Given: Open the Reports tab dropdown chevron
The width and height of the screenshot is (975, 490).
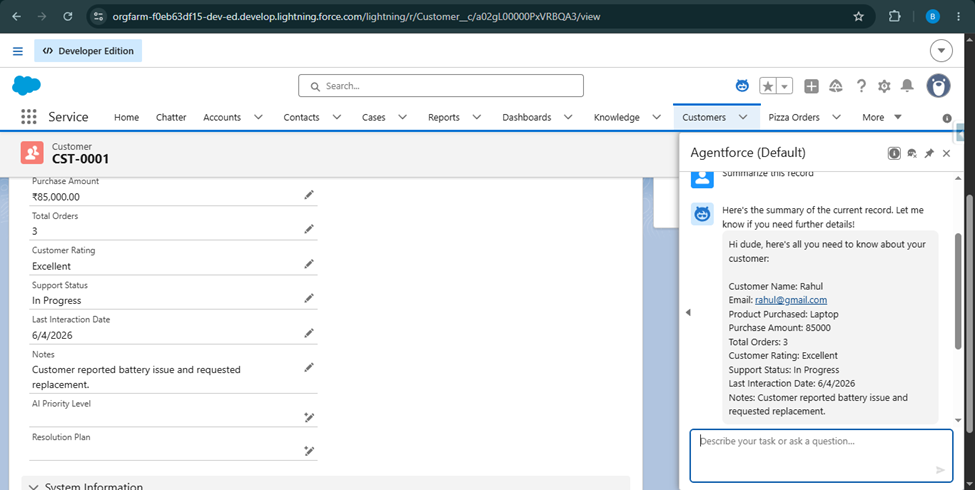Looking at the screenshot, I should pyautogui.click(x=476, y=117).
